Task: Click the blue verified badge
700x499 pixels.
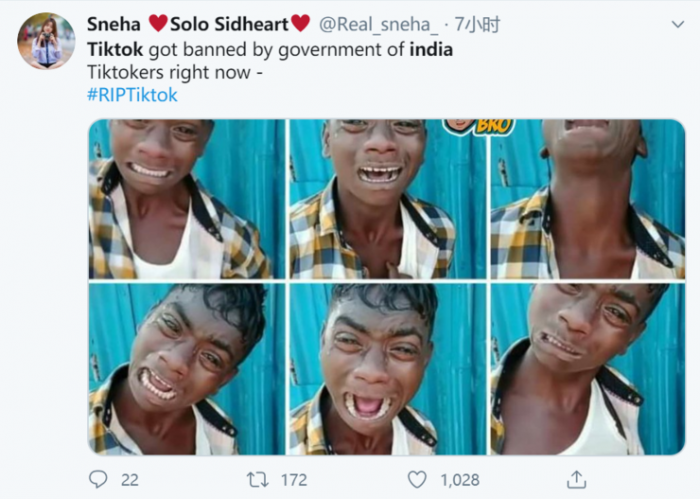Action: (300, 23)
